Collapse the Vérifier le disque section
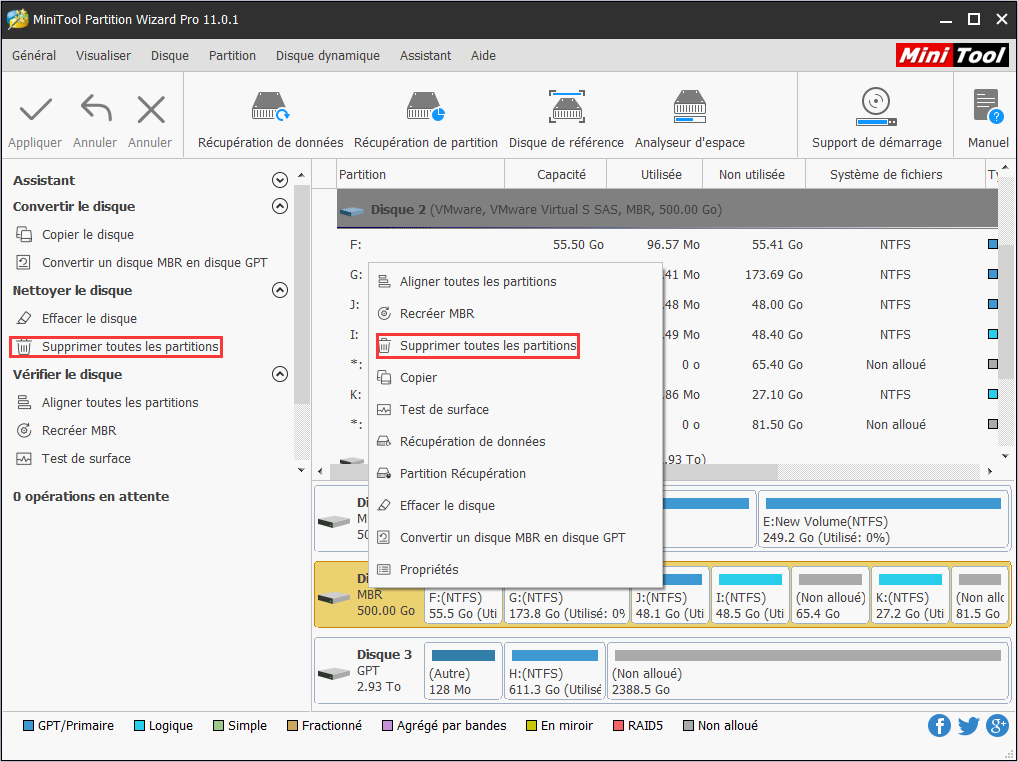Image resolution: width=1018 pixels, height=762 pixels. click(280, 375)
